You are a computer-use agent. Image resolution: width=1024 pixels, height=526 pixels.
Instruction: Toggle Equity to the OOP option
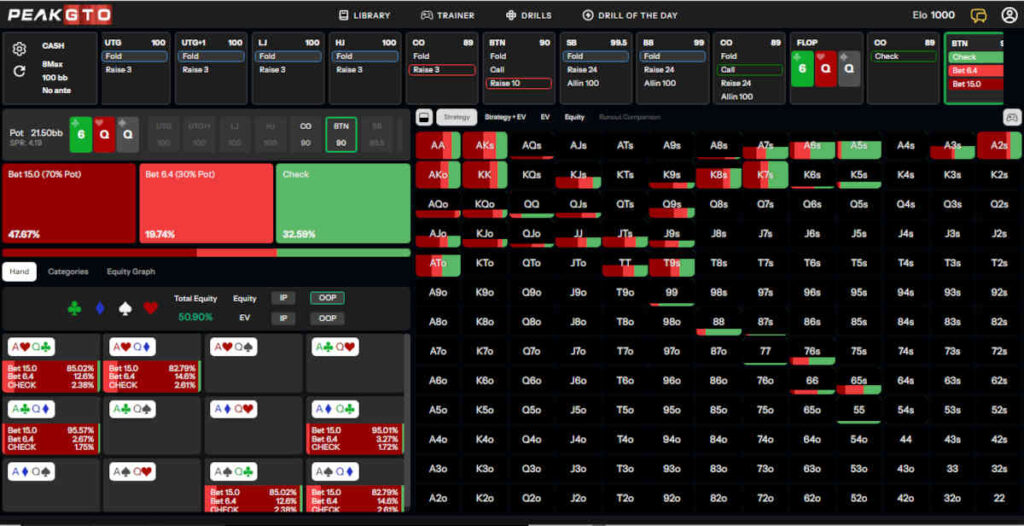click(x=326, y=298)
